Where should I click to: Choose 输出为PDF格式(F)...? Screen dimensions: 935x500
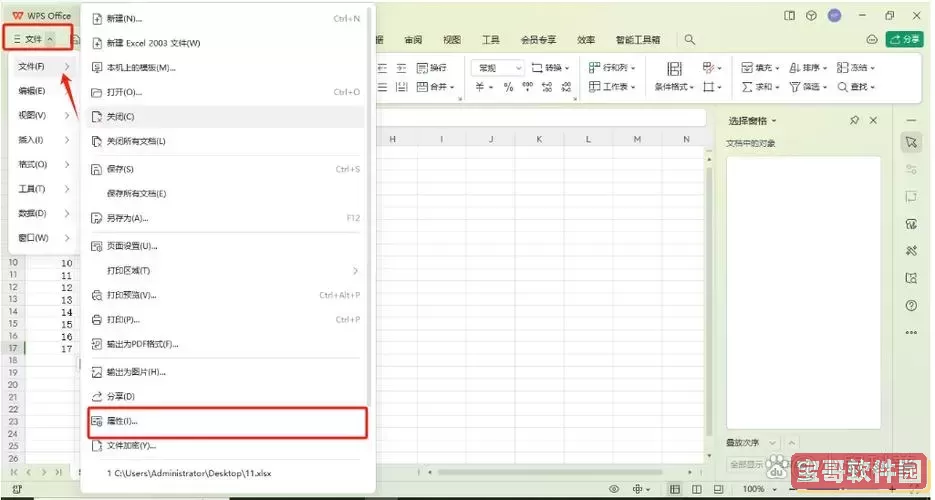(225, 344)
